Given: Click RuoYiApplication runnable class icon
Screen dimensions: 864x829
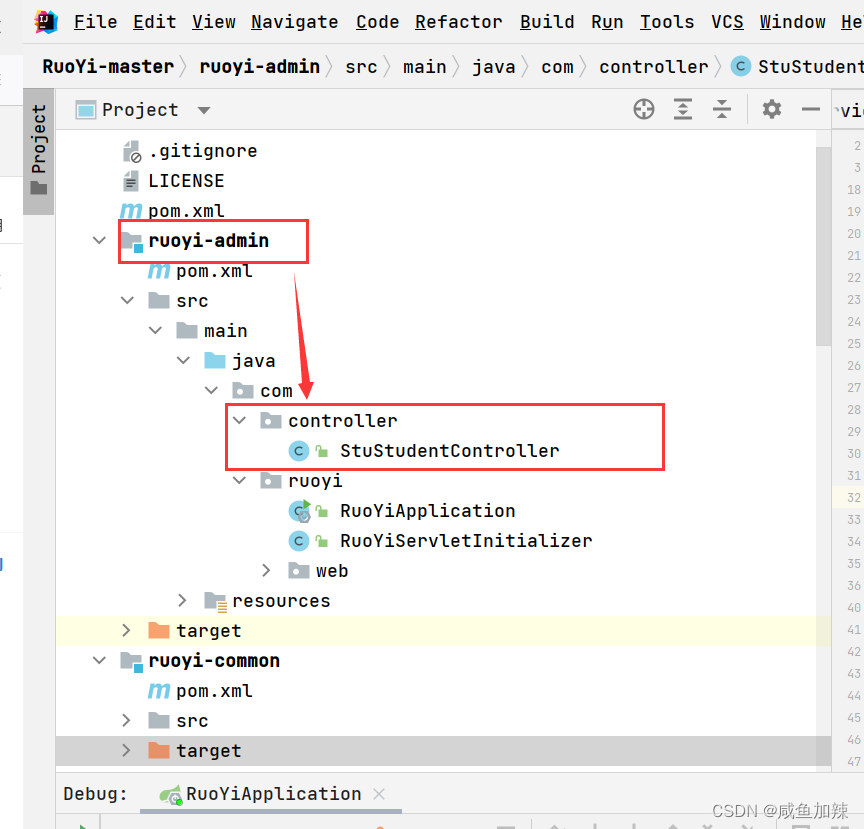Looking at the screenshot, I should pyautogui.click(x=300, y=511).
